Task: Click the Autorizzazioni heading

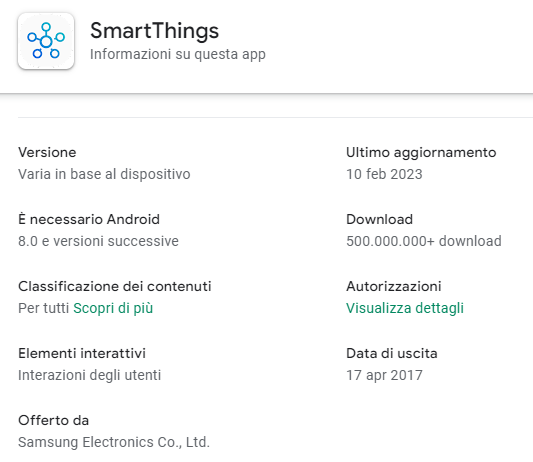Action: coord(394,286)
